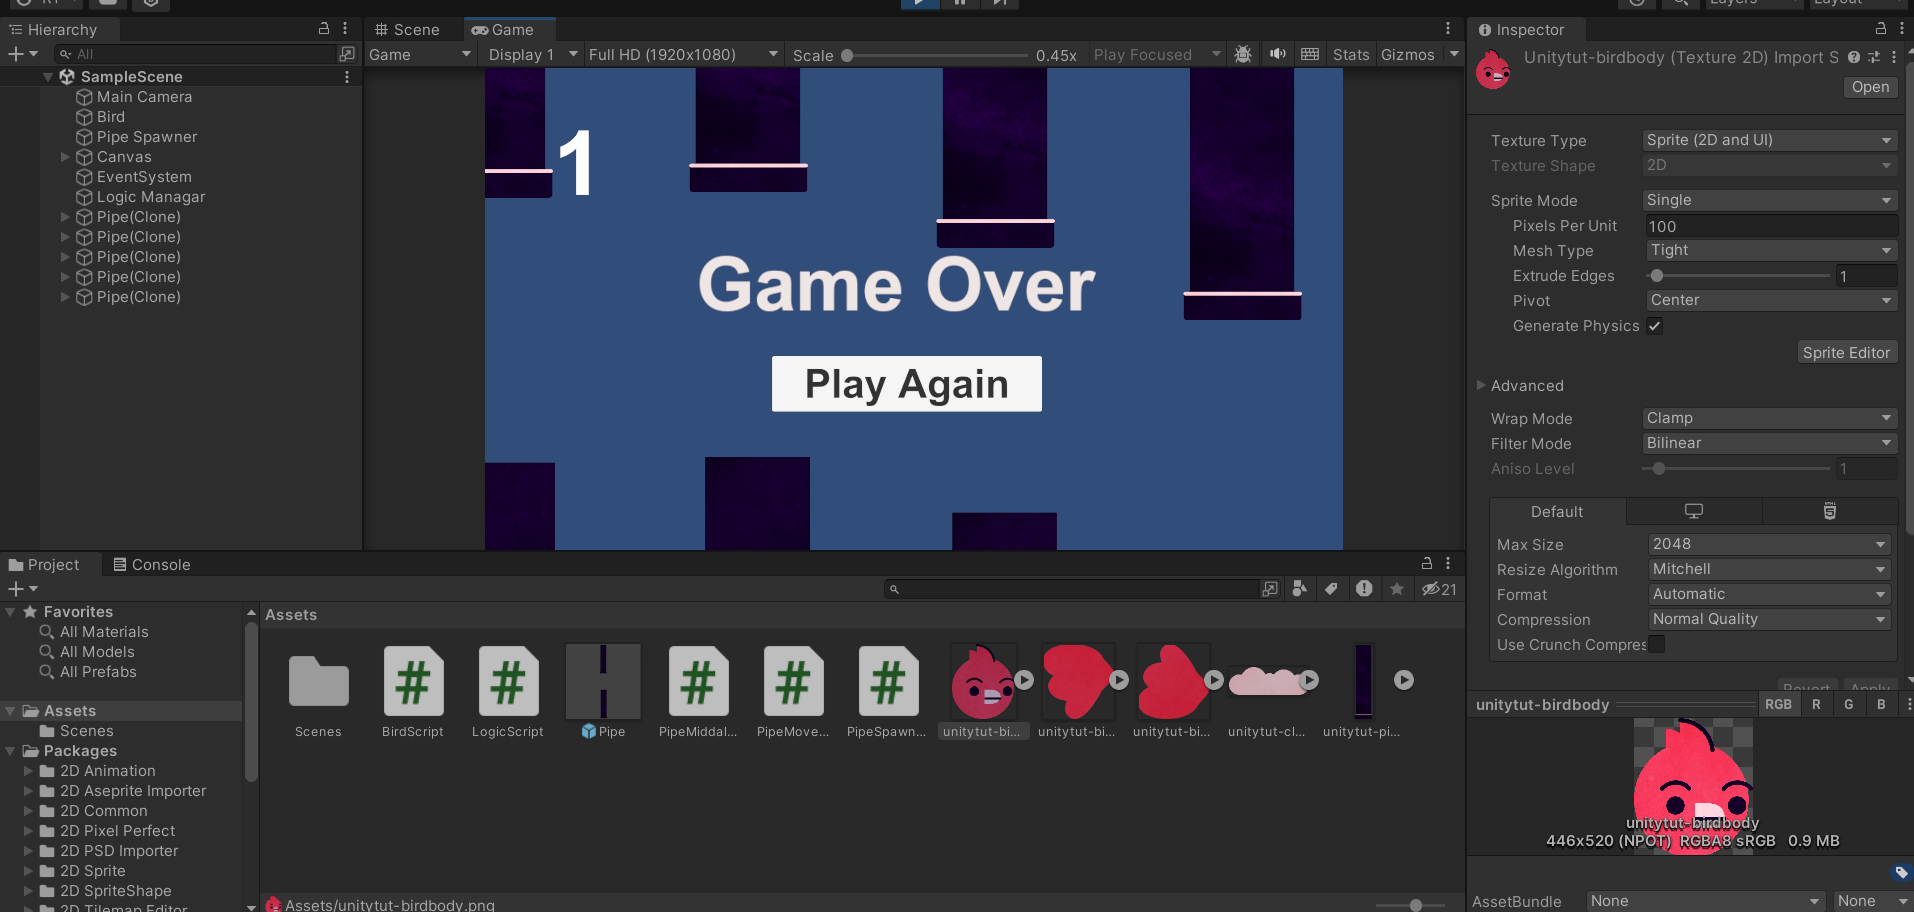Open the Filter Mode dropdown

[1770, 443]
